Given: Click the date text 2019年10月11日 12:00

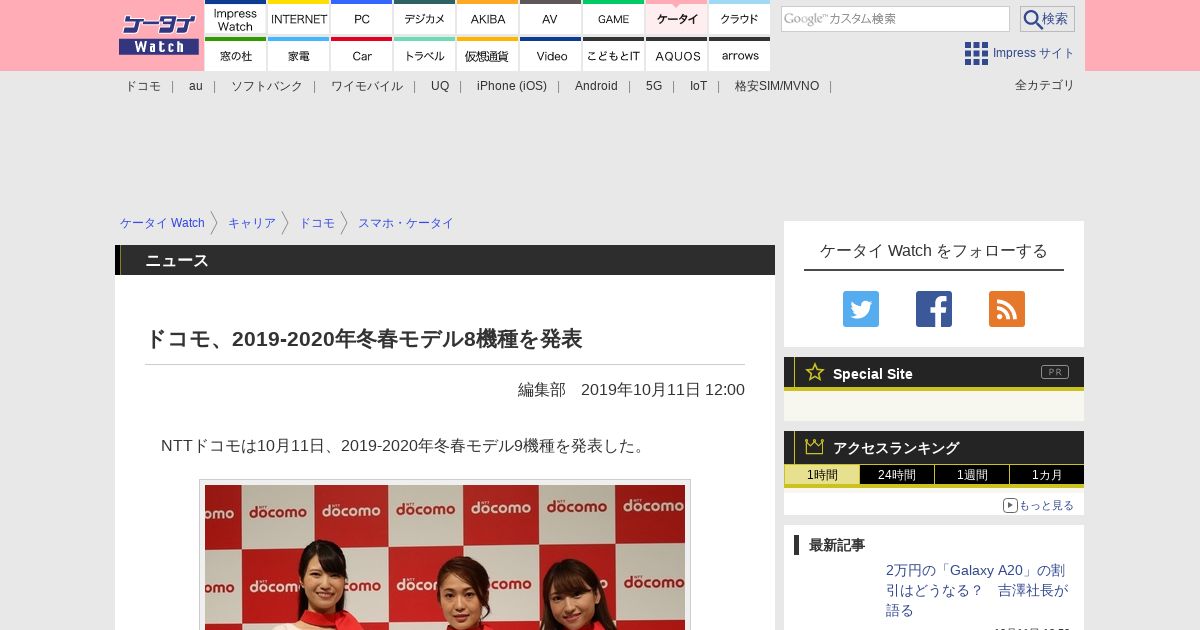Looking at the screenshot, I should coord(663,390).
